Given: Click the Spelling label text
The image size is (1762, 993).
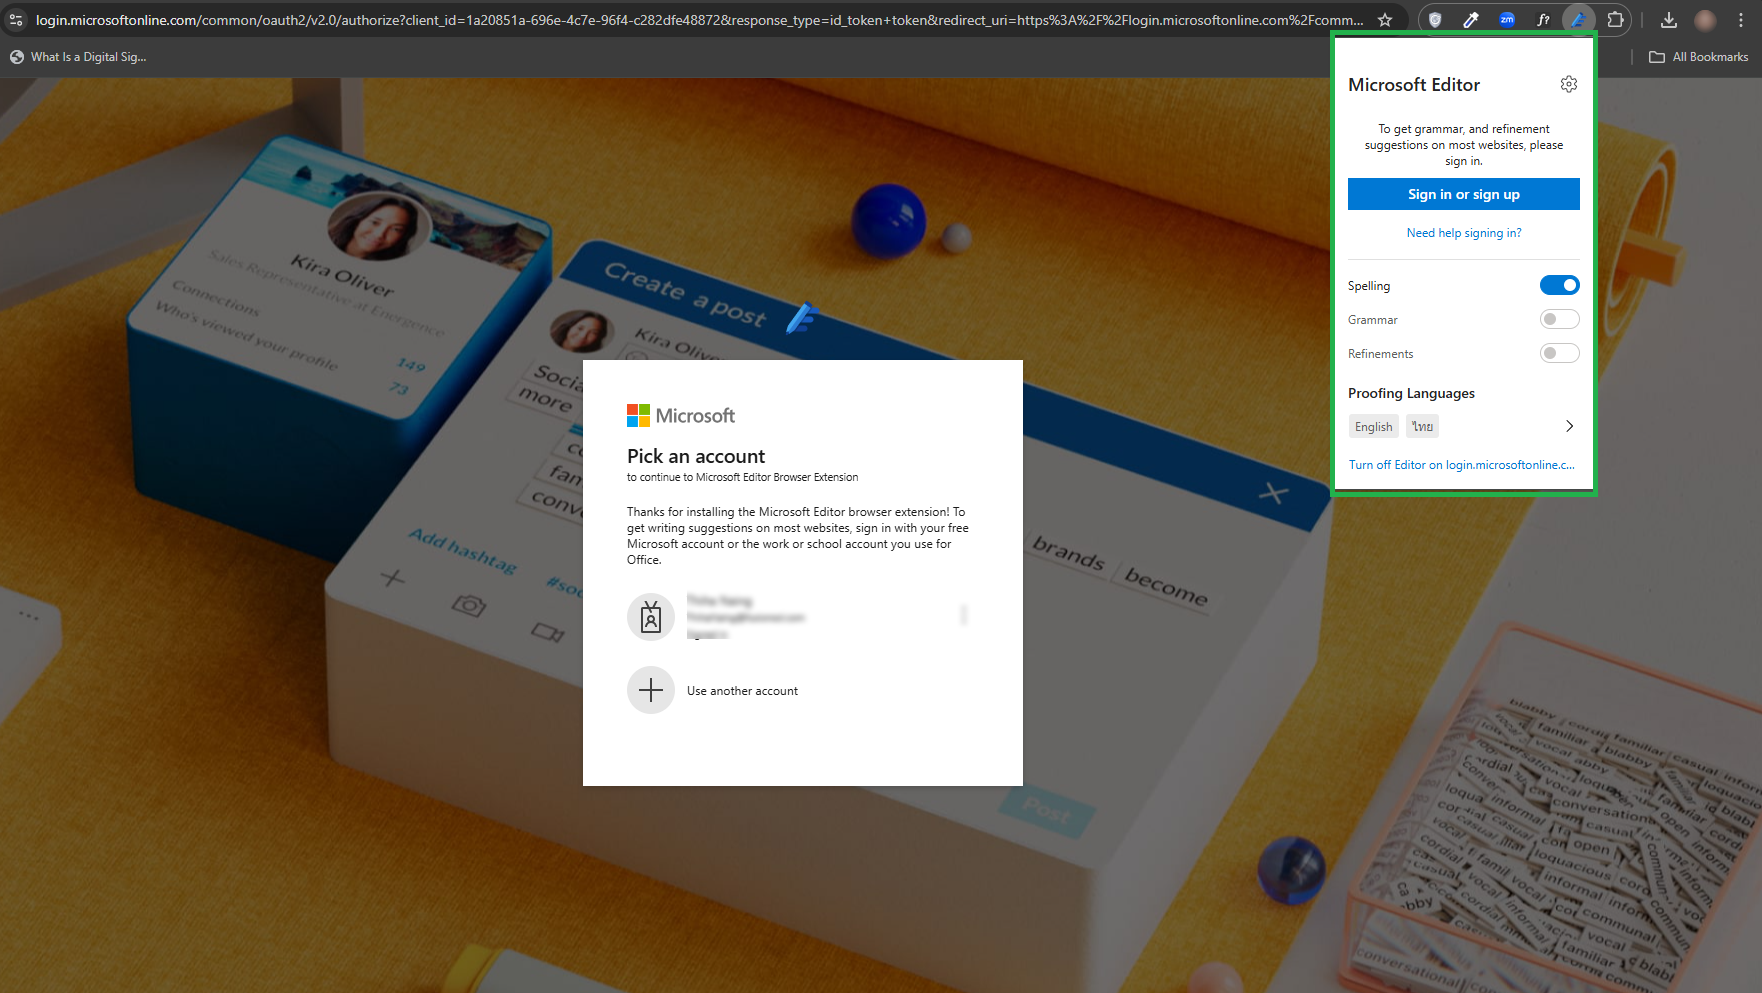Looking at the screenshot, I should (1368, 286).
